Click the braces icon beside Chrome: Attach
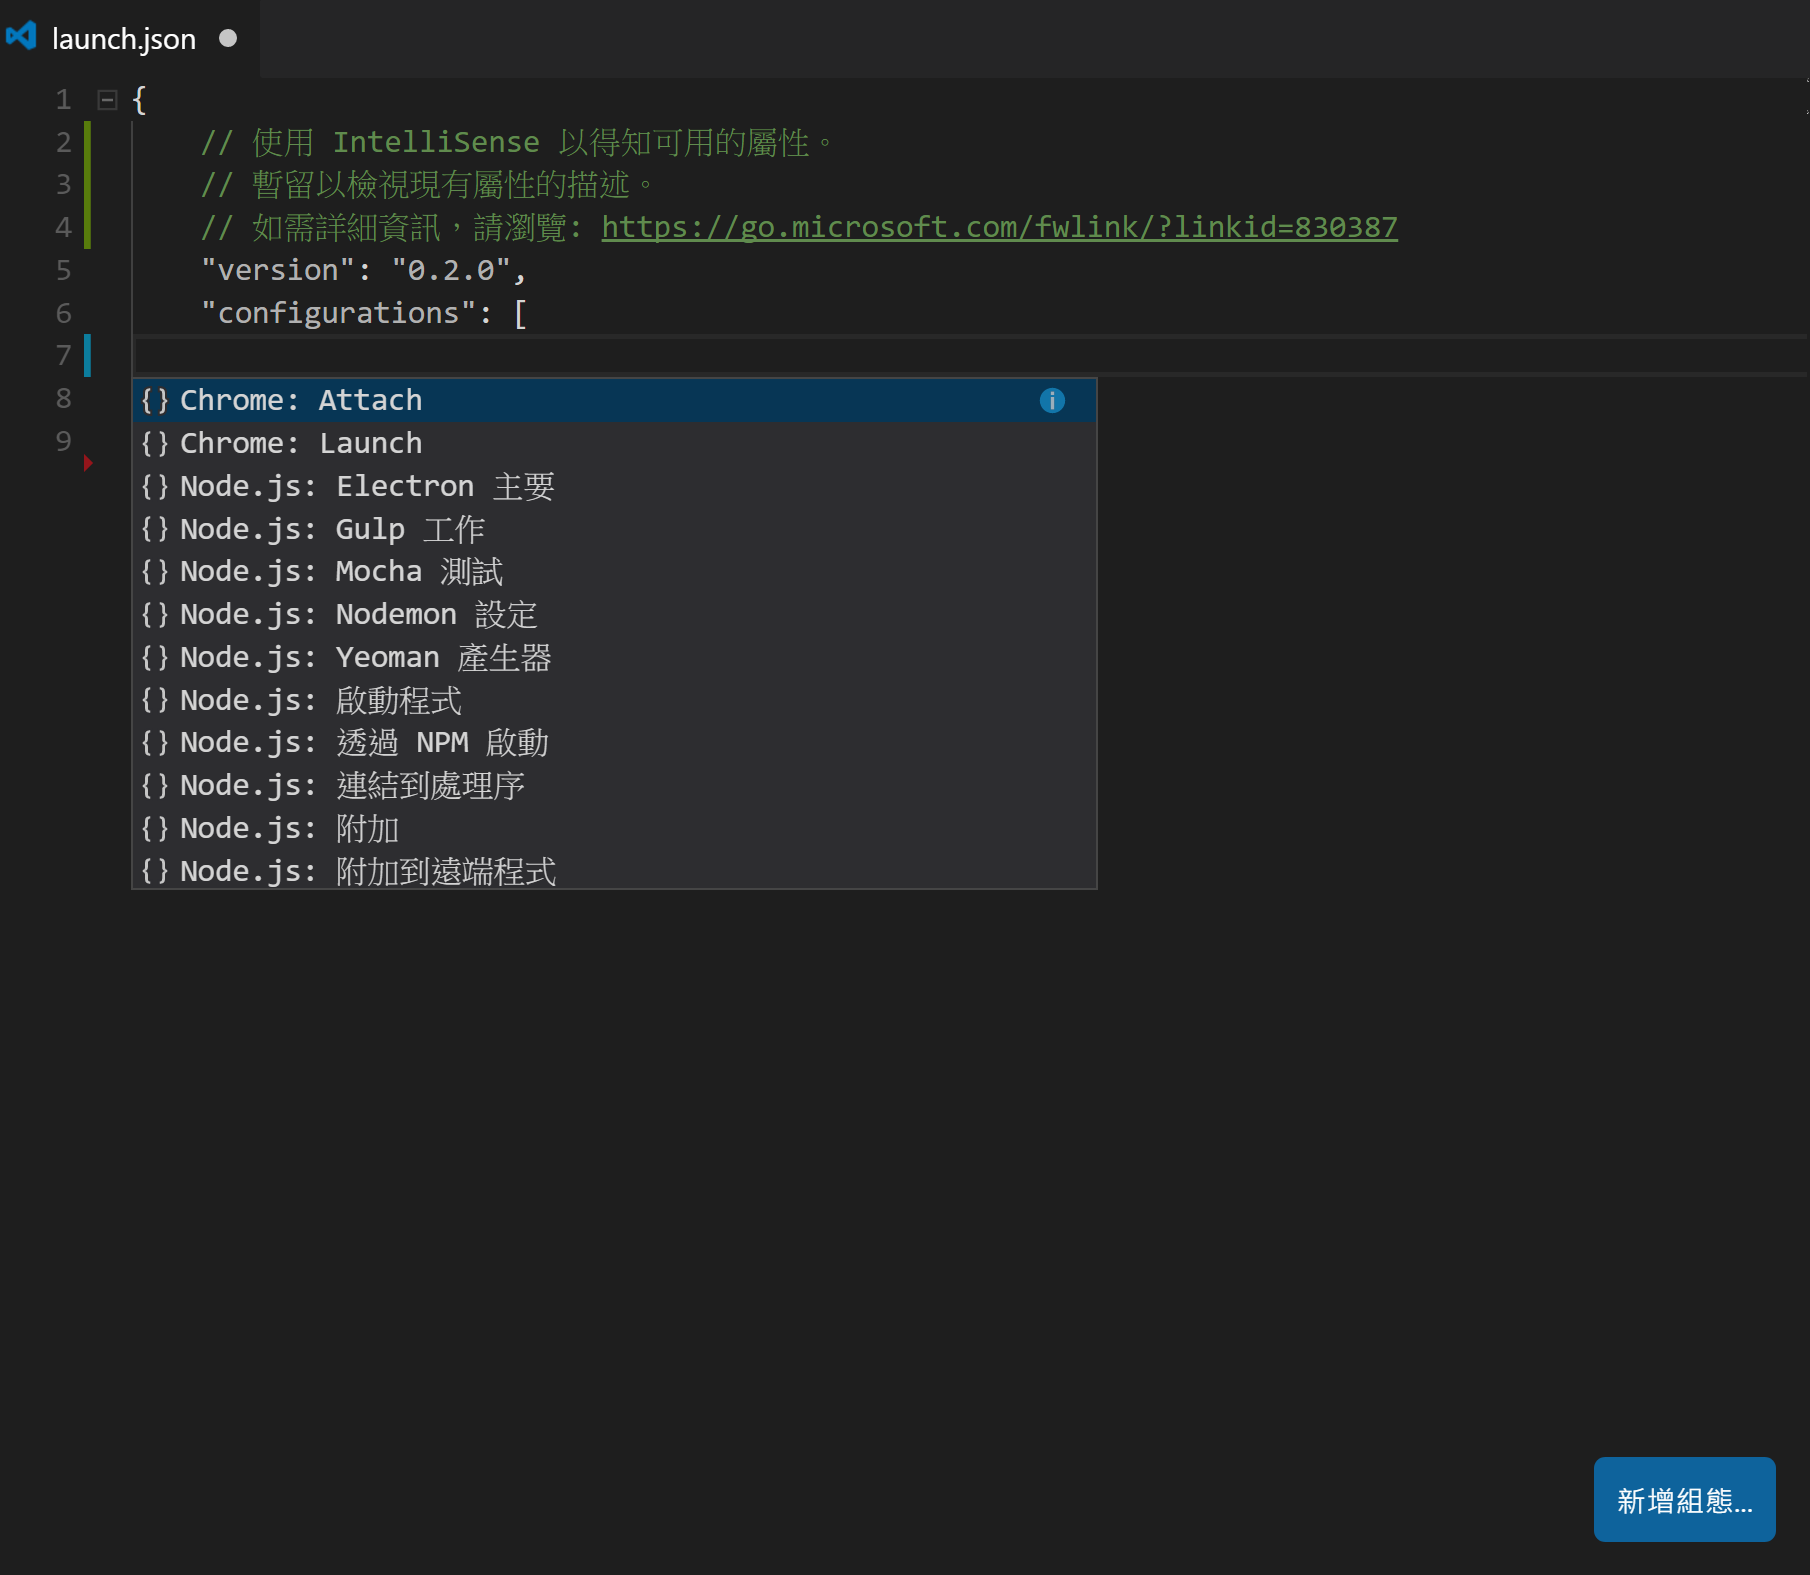The width and height of the screenshot is (1810, 1575). pyautogui.click(x=155, y=400)
